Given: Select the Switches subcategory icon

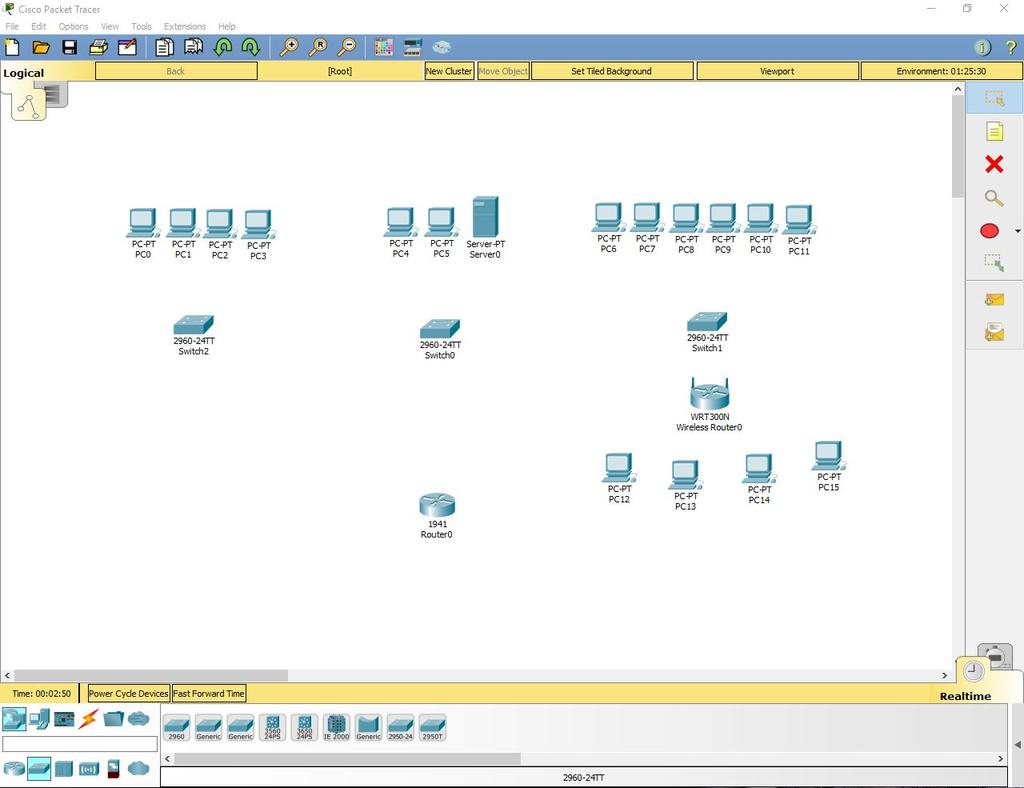Looking at the screenshot, I should [x=39, y=768].
